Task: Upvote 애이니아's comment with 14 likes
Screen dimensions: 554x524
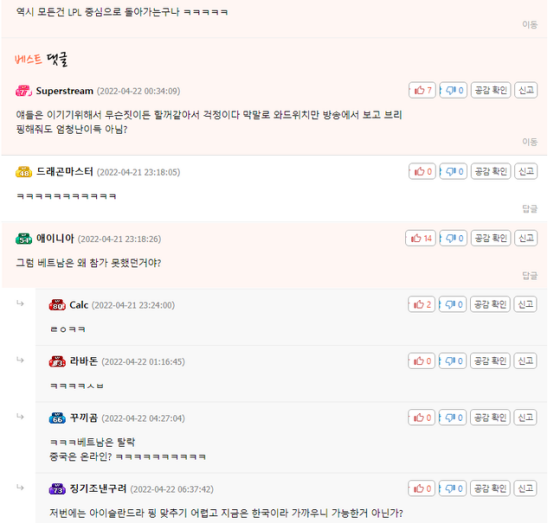Action: tap(420, 239)
